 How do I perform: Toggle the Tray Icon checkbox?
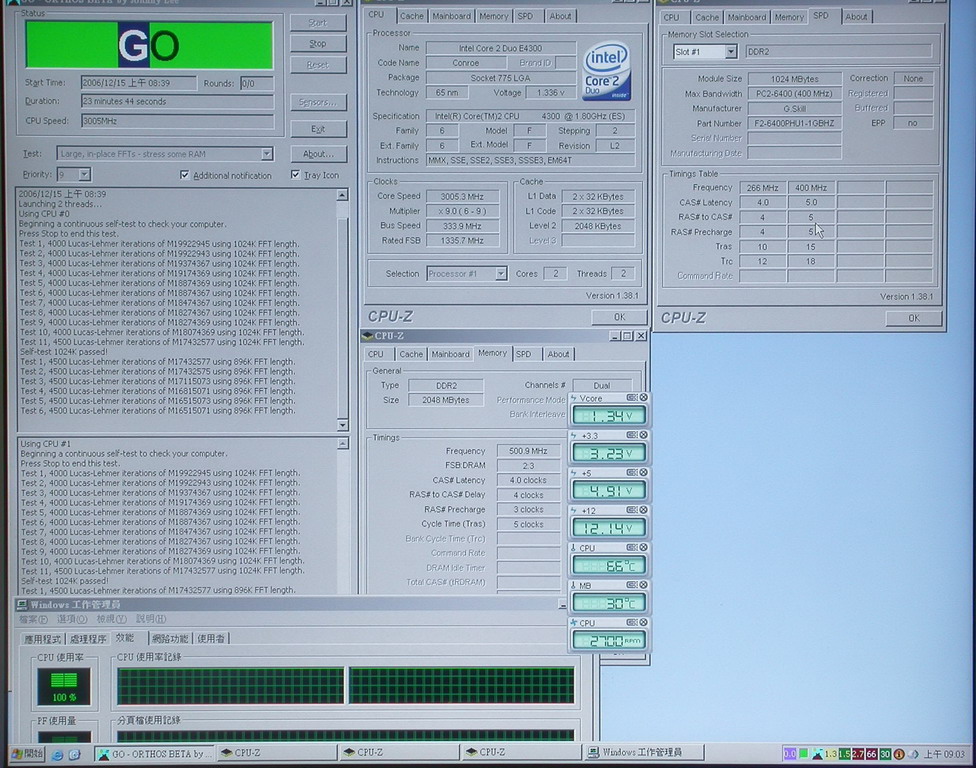[x=295, y=174]
